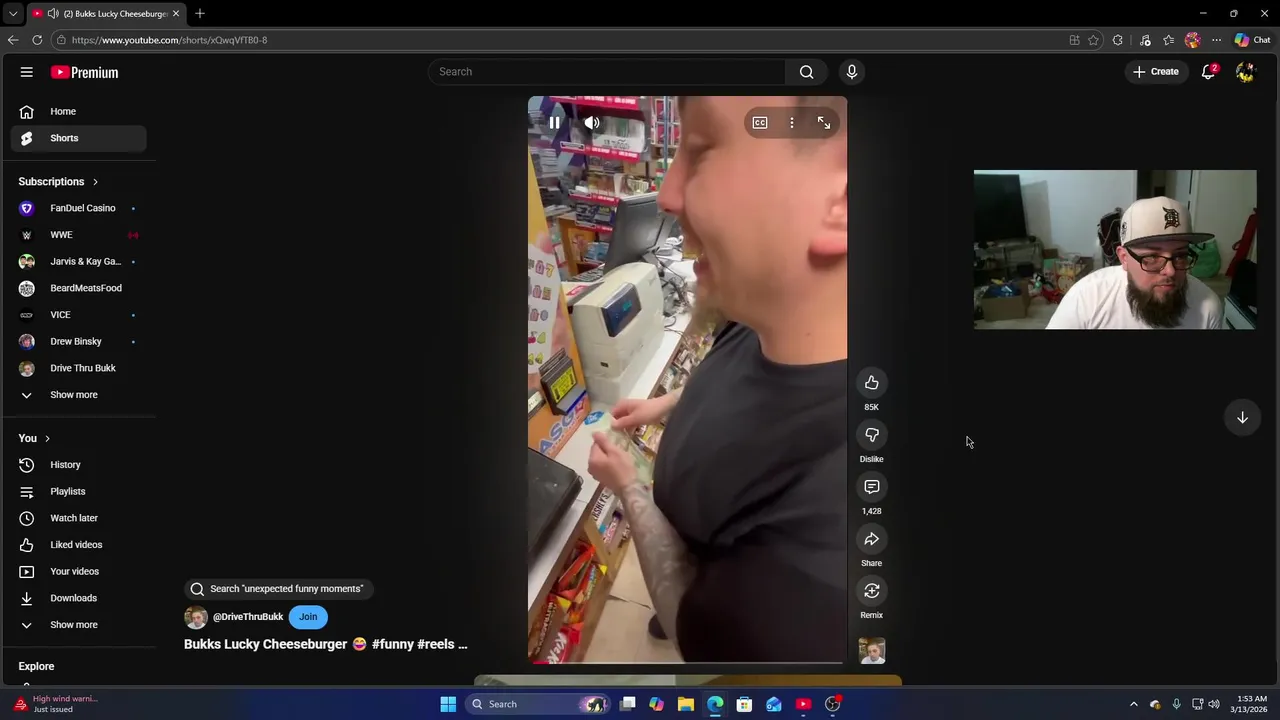1280x720 pixels.
Task: Open the Create menu
Action: tap(1156, 72)
